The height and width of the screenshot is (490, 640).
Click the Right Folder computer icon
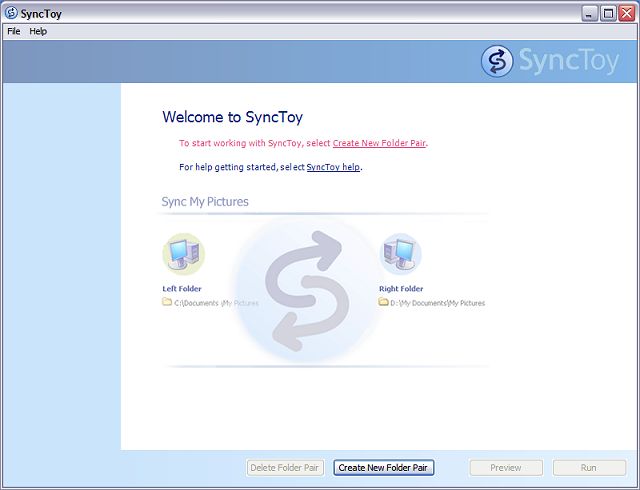pos(400,254)
